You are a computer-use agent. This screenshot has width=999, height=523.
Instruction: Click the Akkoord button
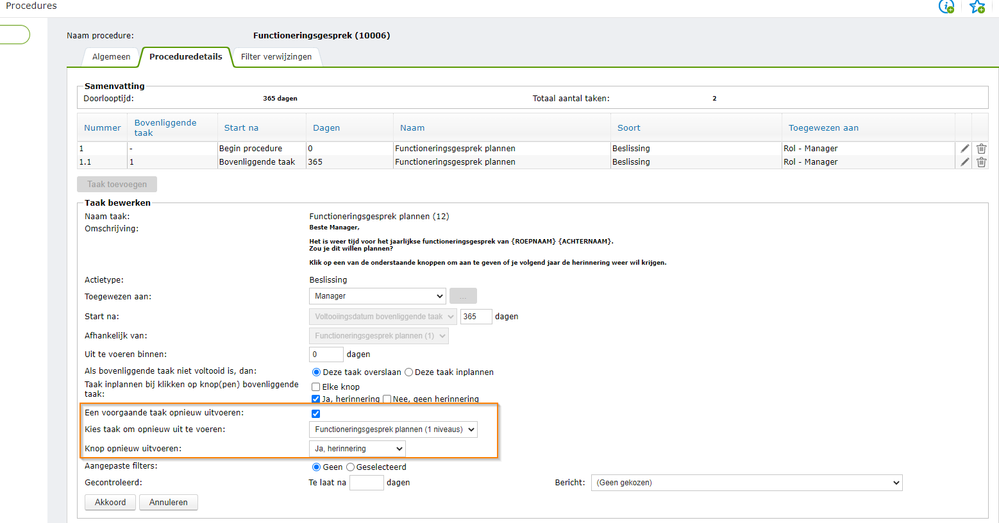pyautogui.click(x=109, y=502)
